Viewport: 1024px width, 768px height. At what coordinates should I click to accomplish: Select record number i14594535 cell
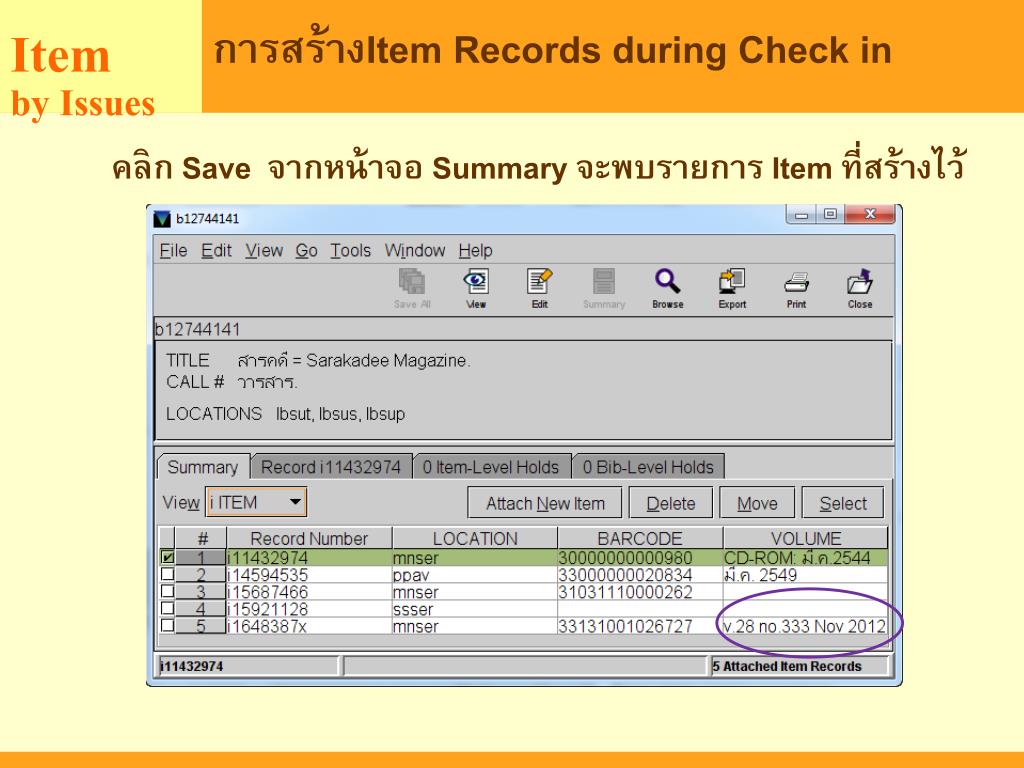tap(309, 575)
